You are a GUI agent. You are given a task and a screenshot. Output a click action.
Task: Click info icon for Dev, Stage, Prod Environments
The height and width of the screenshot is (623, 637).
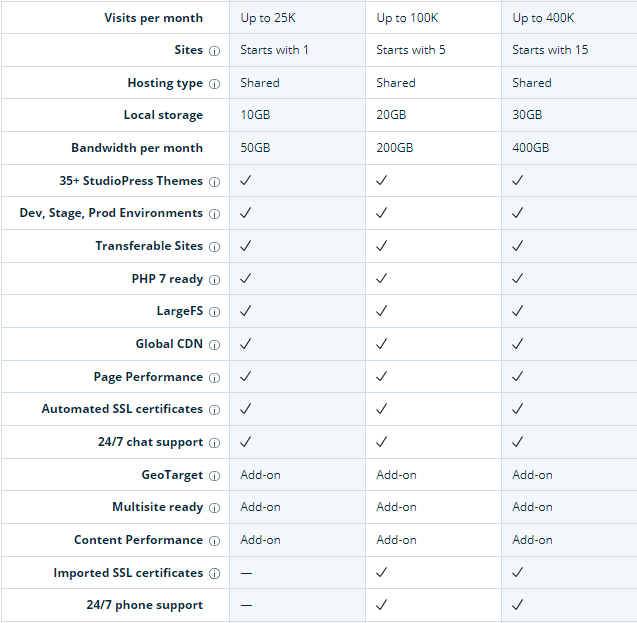tap(214, 214)
